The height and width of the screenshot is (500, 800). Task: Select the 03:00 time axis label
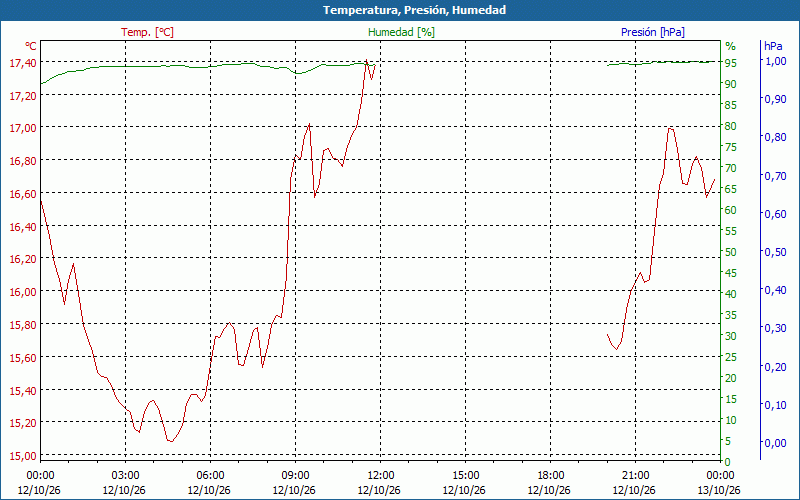point(126,476)
